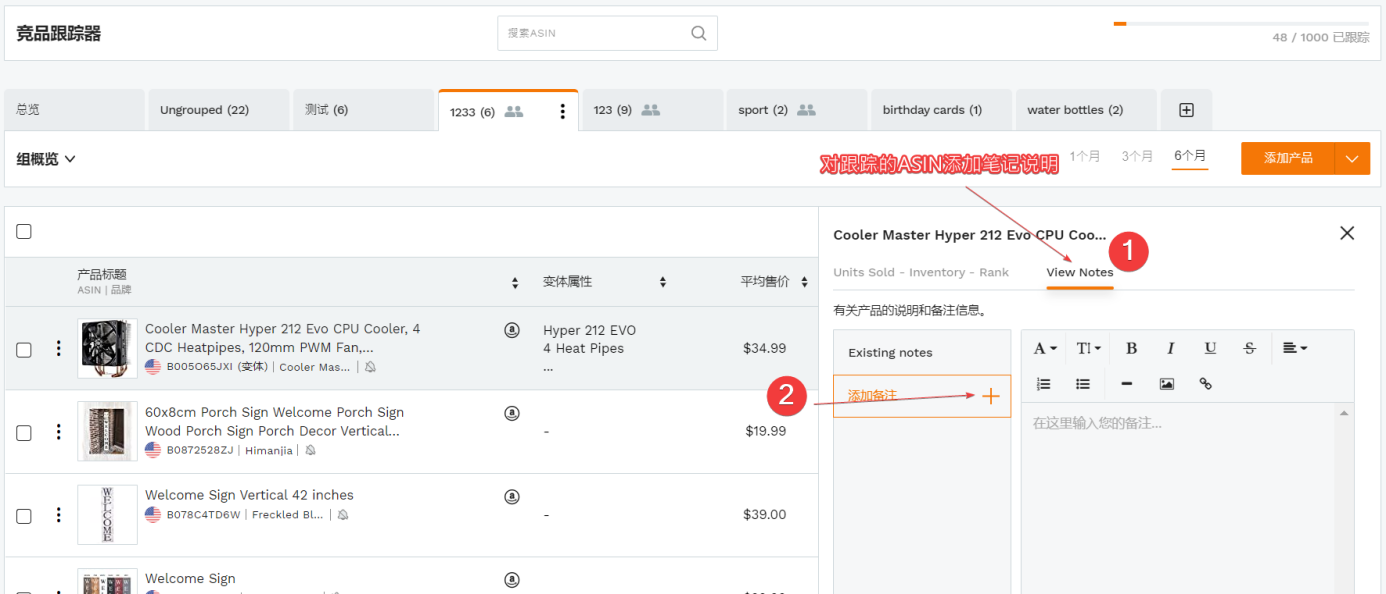The height and width of the screenshot is (594, 1386).
Task: Open the text alignment dropdown
Action: 1294,348
